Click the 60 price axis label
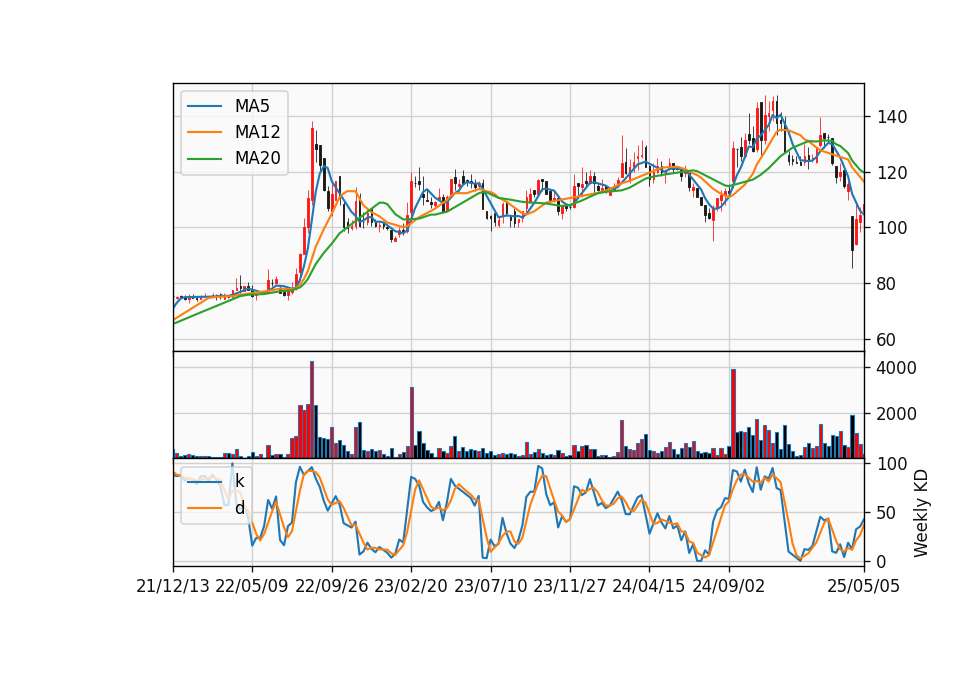The height and width of the screenshot is (690, 960). tap(887, 340)
